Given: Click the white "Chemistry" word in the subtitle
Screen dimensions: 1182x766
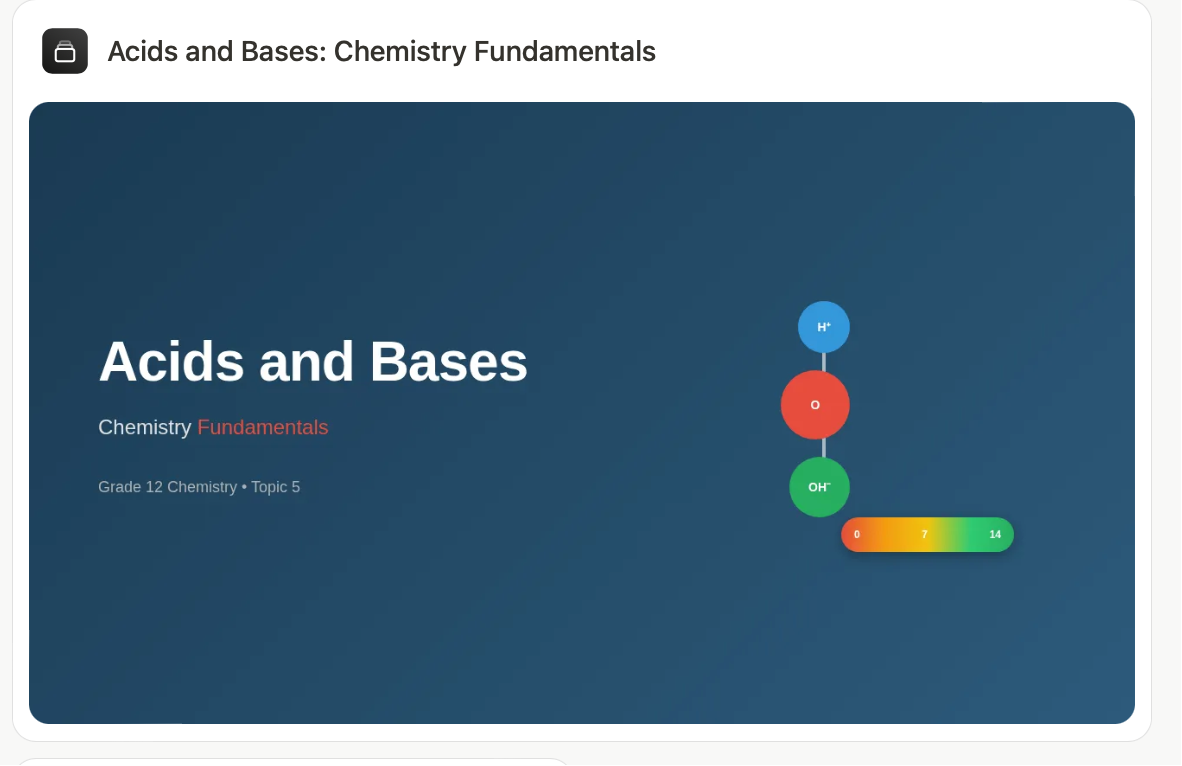Looking at the screenshot, I should pyautogui.click(x=145, y=427).
